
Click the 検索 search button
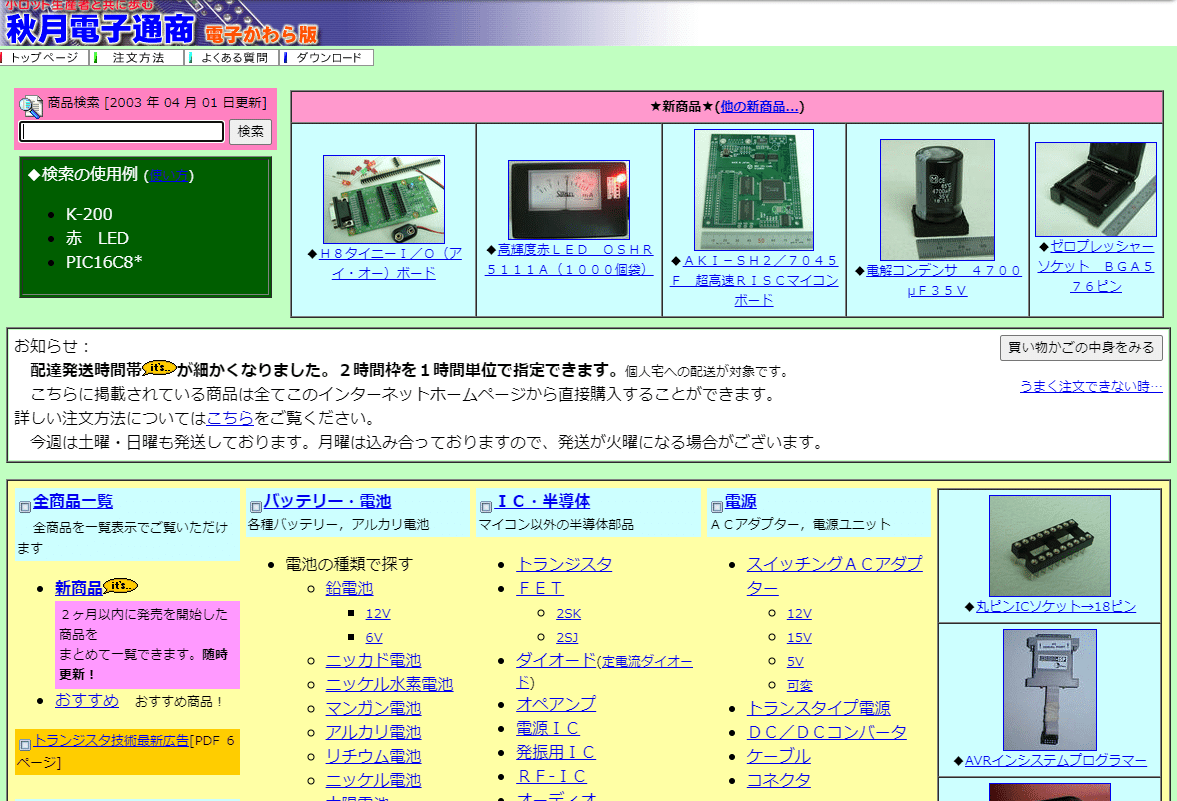251,131
